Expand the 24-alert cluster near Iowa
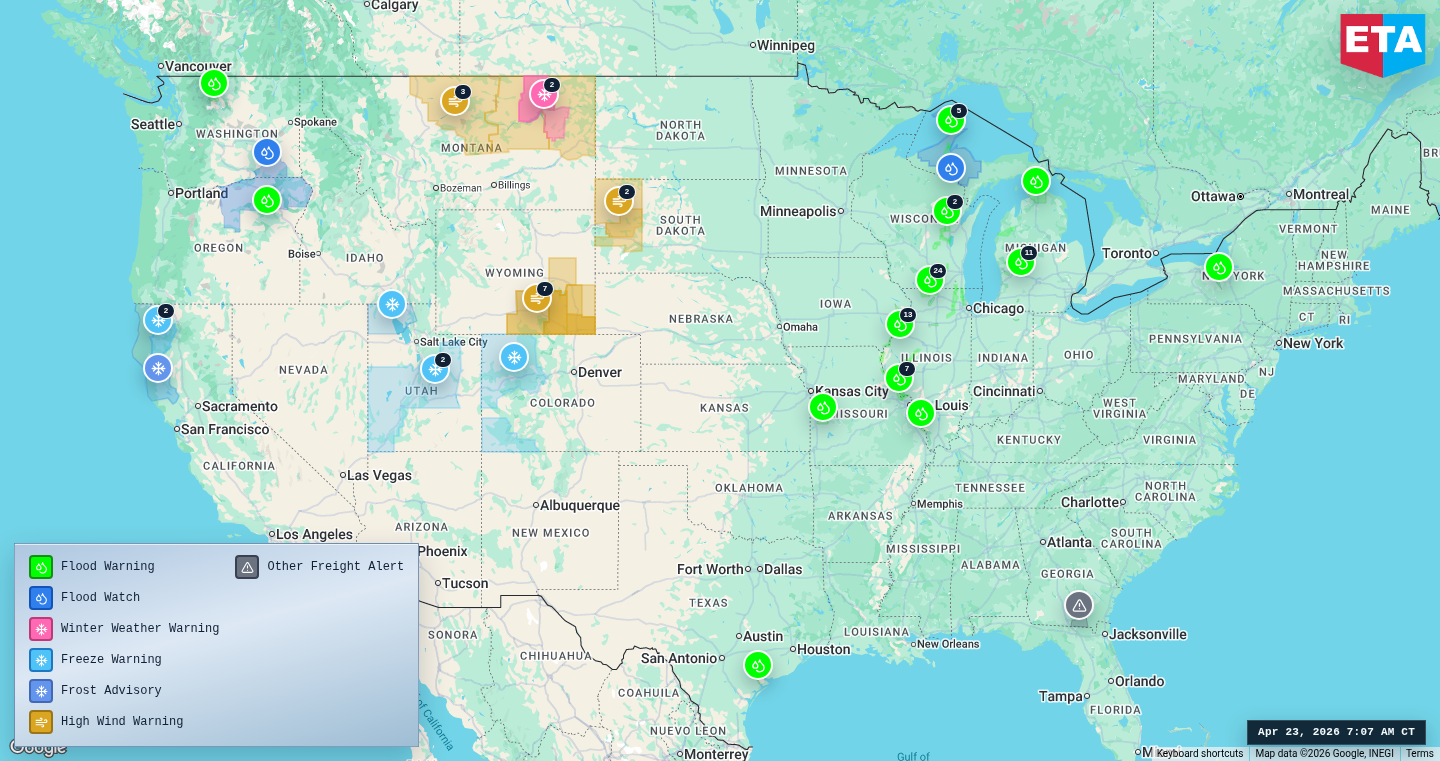This screenshot has width=1440, height=761. [x=930, y=281]
